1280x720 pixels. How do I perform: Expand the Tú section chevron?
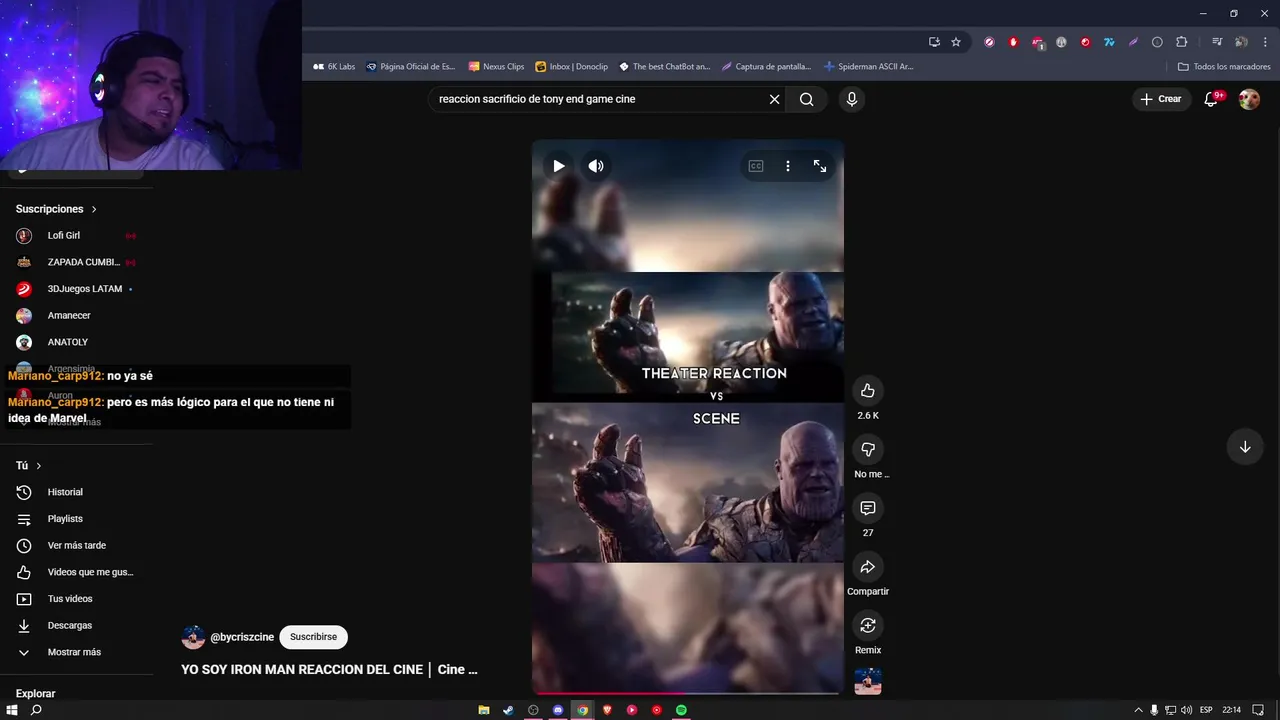coord(39,466)
